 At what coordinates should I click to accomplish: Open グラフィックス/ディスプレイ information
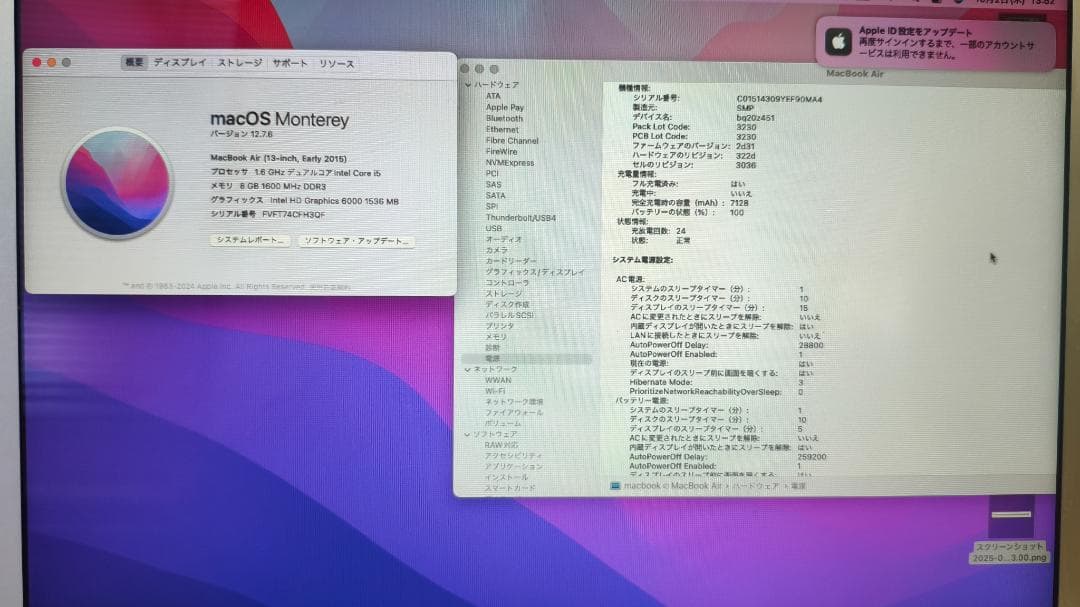pos(528,269)
